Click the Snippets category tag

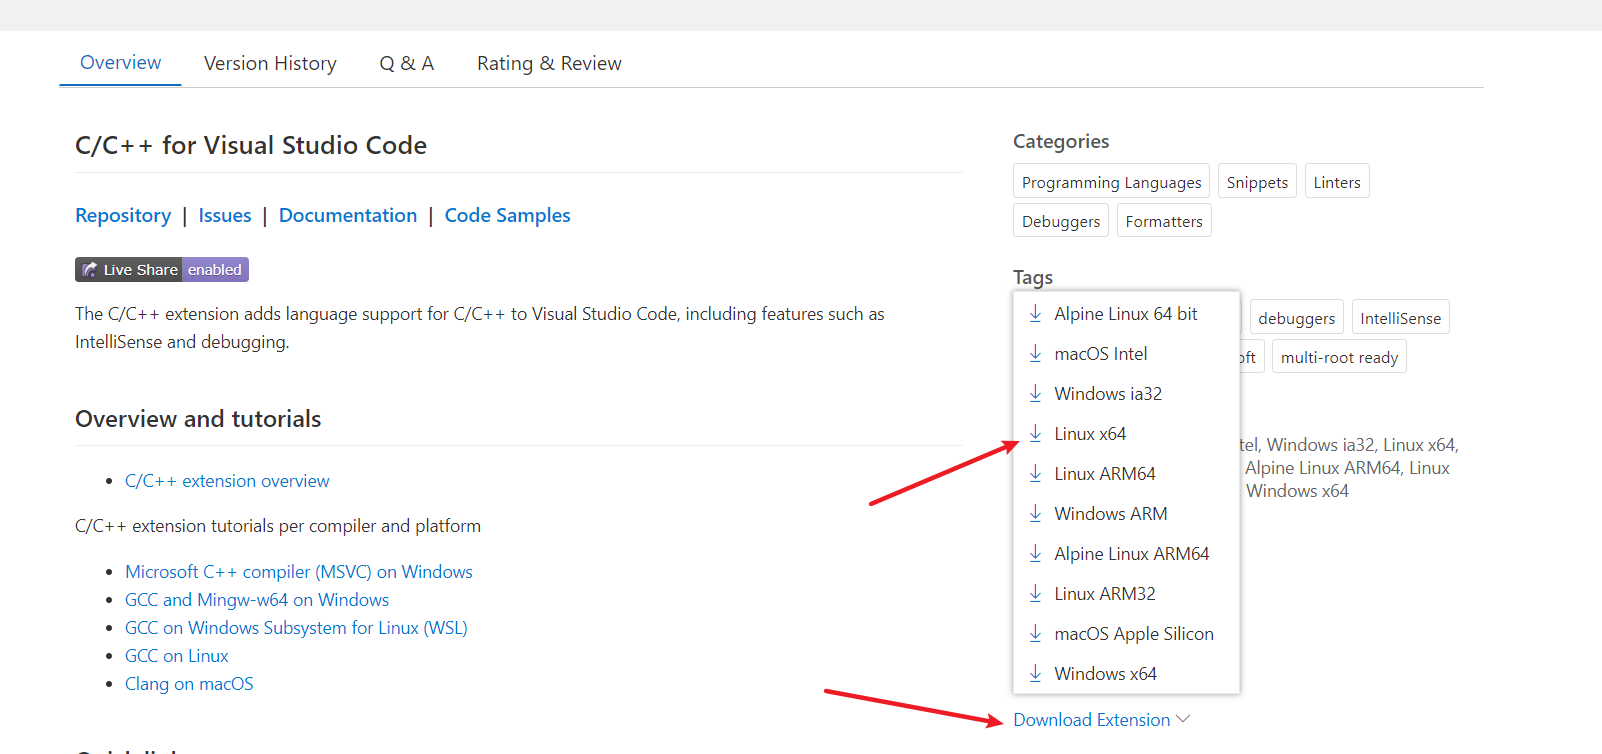pyautogui.click(x=1257, y=182)
